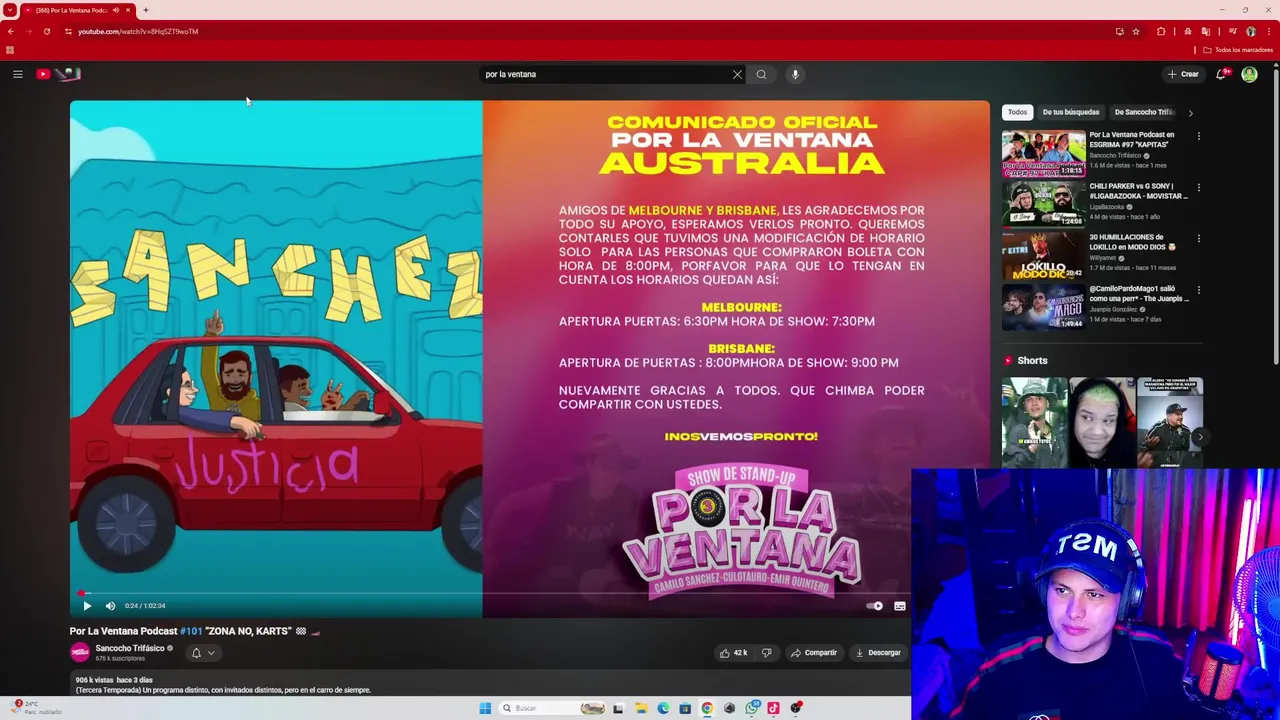Show more filter chips with right arrow
The image size is (1280, 720).
(x=1190, y=113)
